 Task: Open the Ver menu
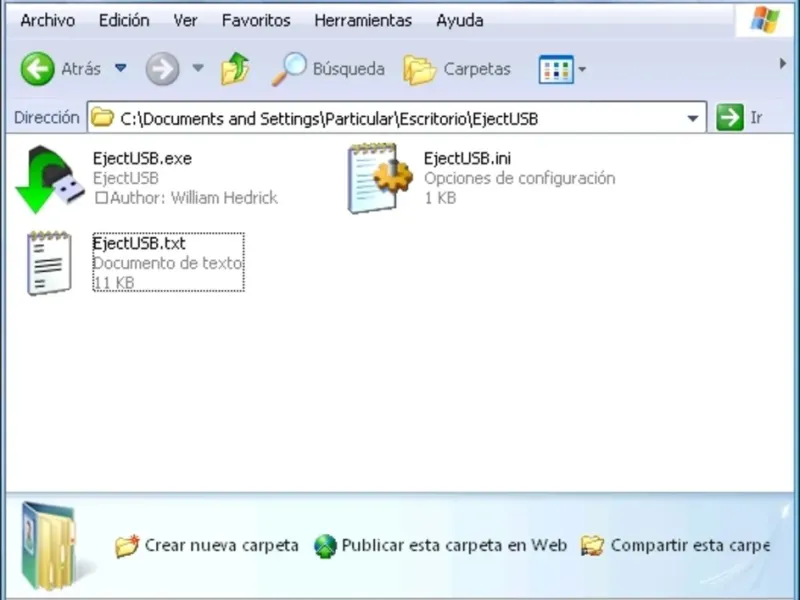[x=185, y=20]
